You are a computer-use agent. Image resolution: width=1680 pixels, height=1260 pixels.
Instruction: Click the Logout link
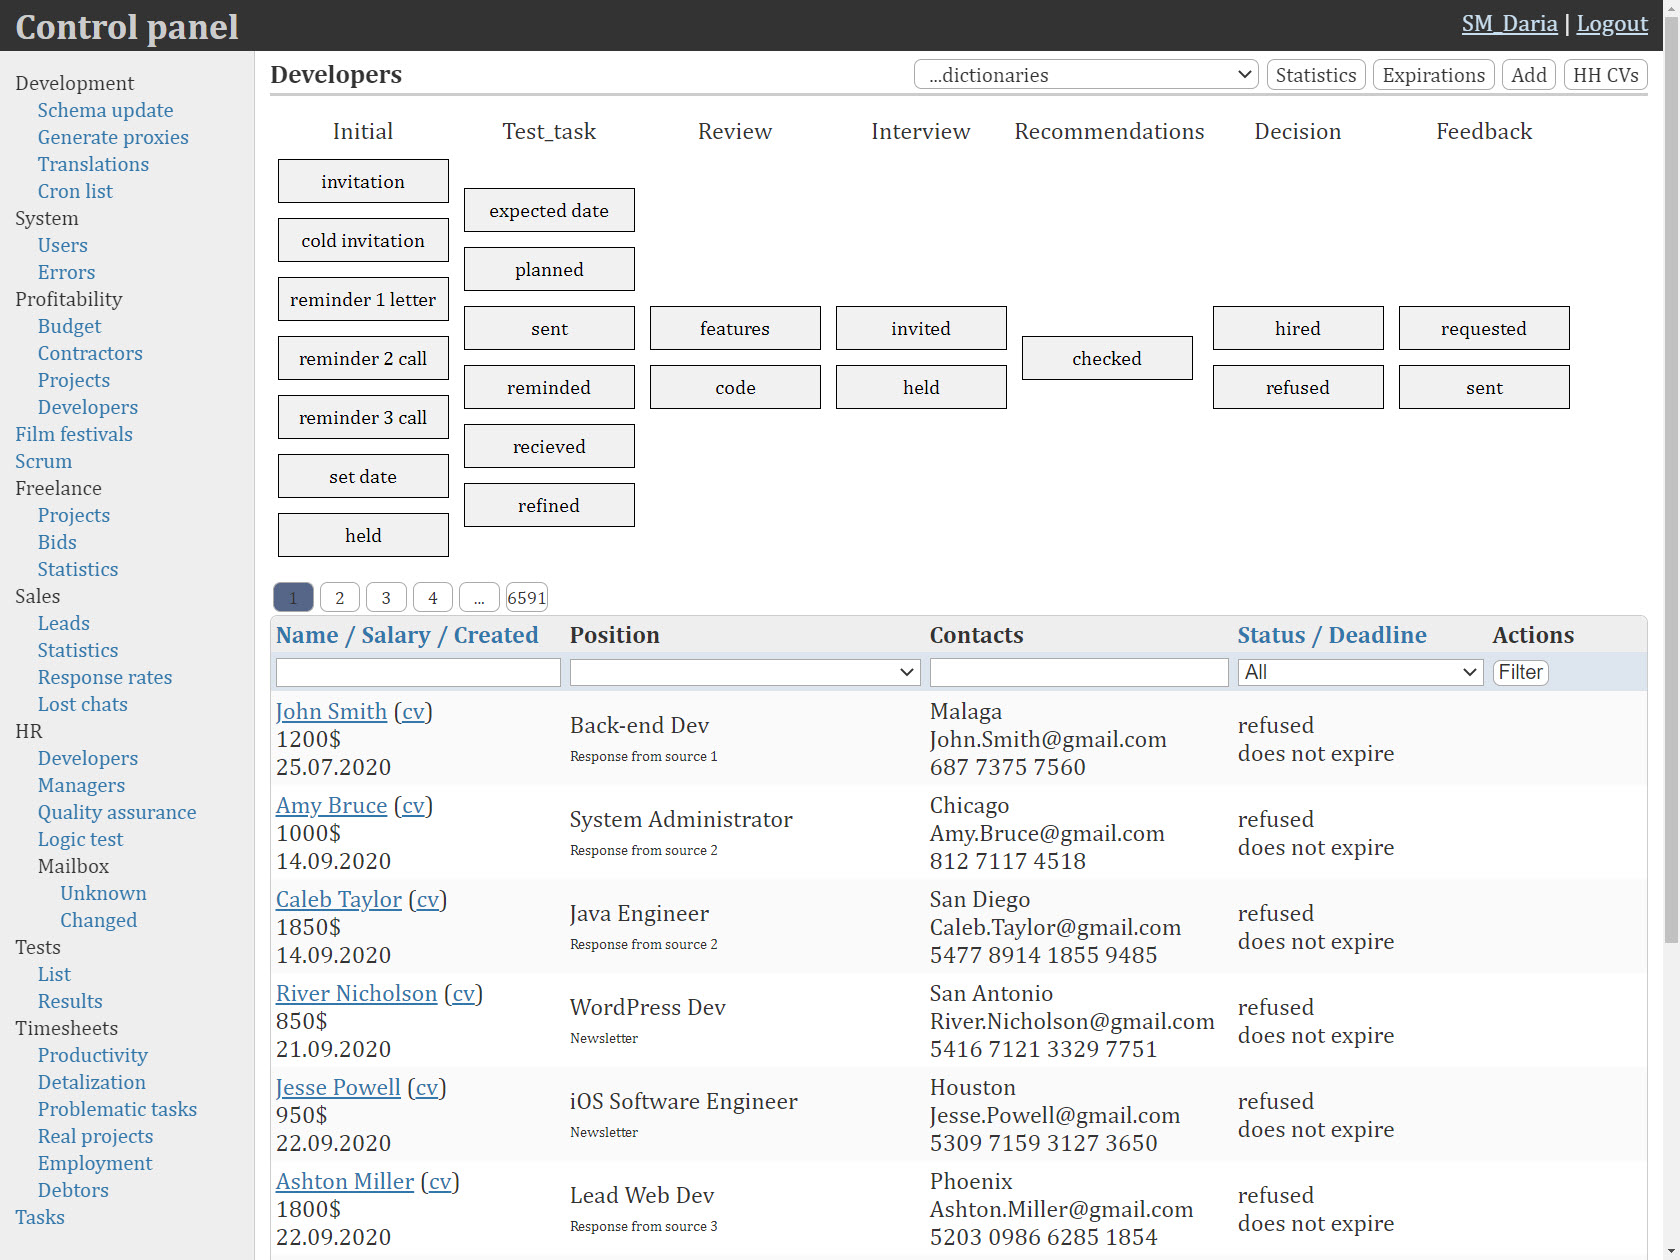click(1611, 24)
